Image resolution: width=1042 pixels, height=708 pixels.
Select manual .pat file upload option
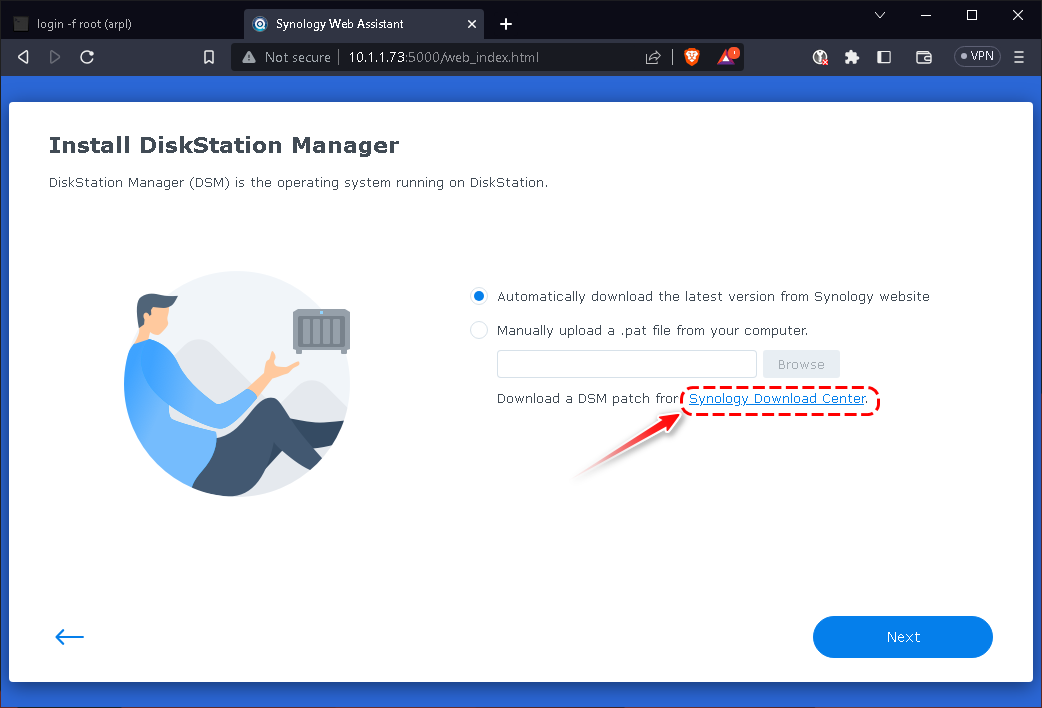(x=479, y=330)
